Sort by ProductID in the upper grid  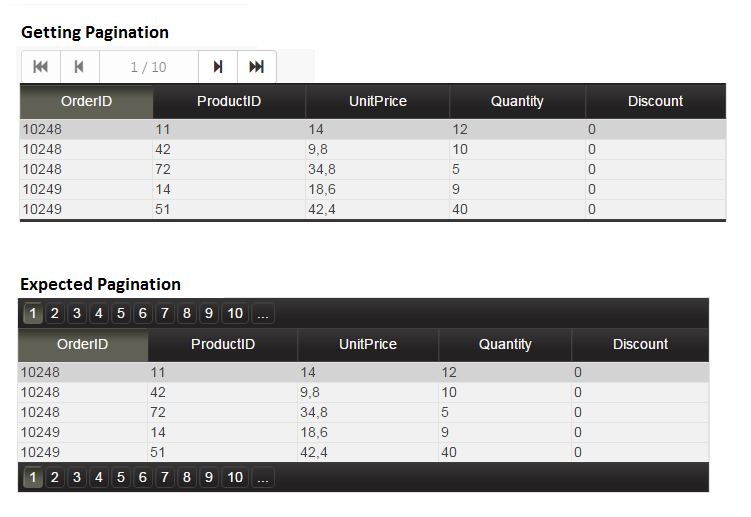tap(229, 102)
